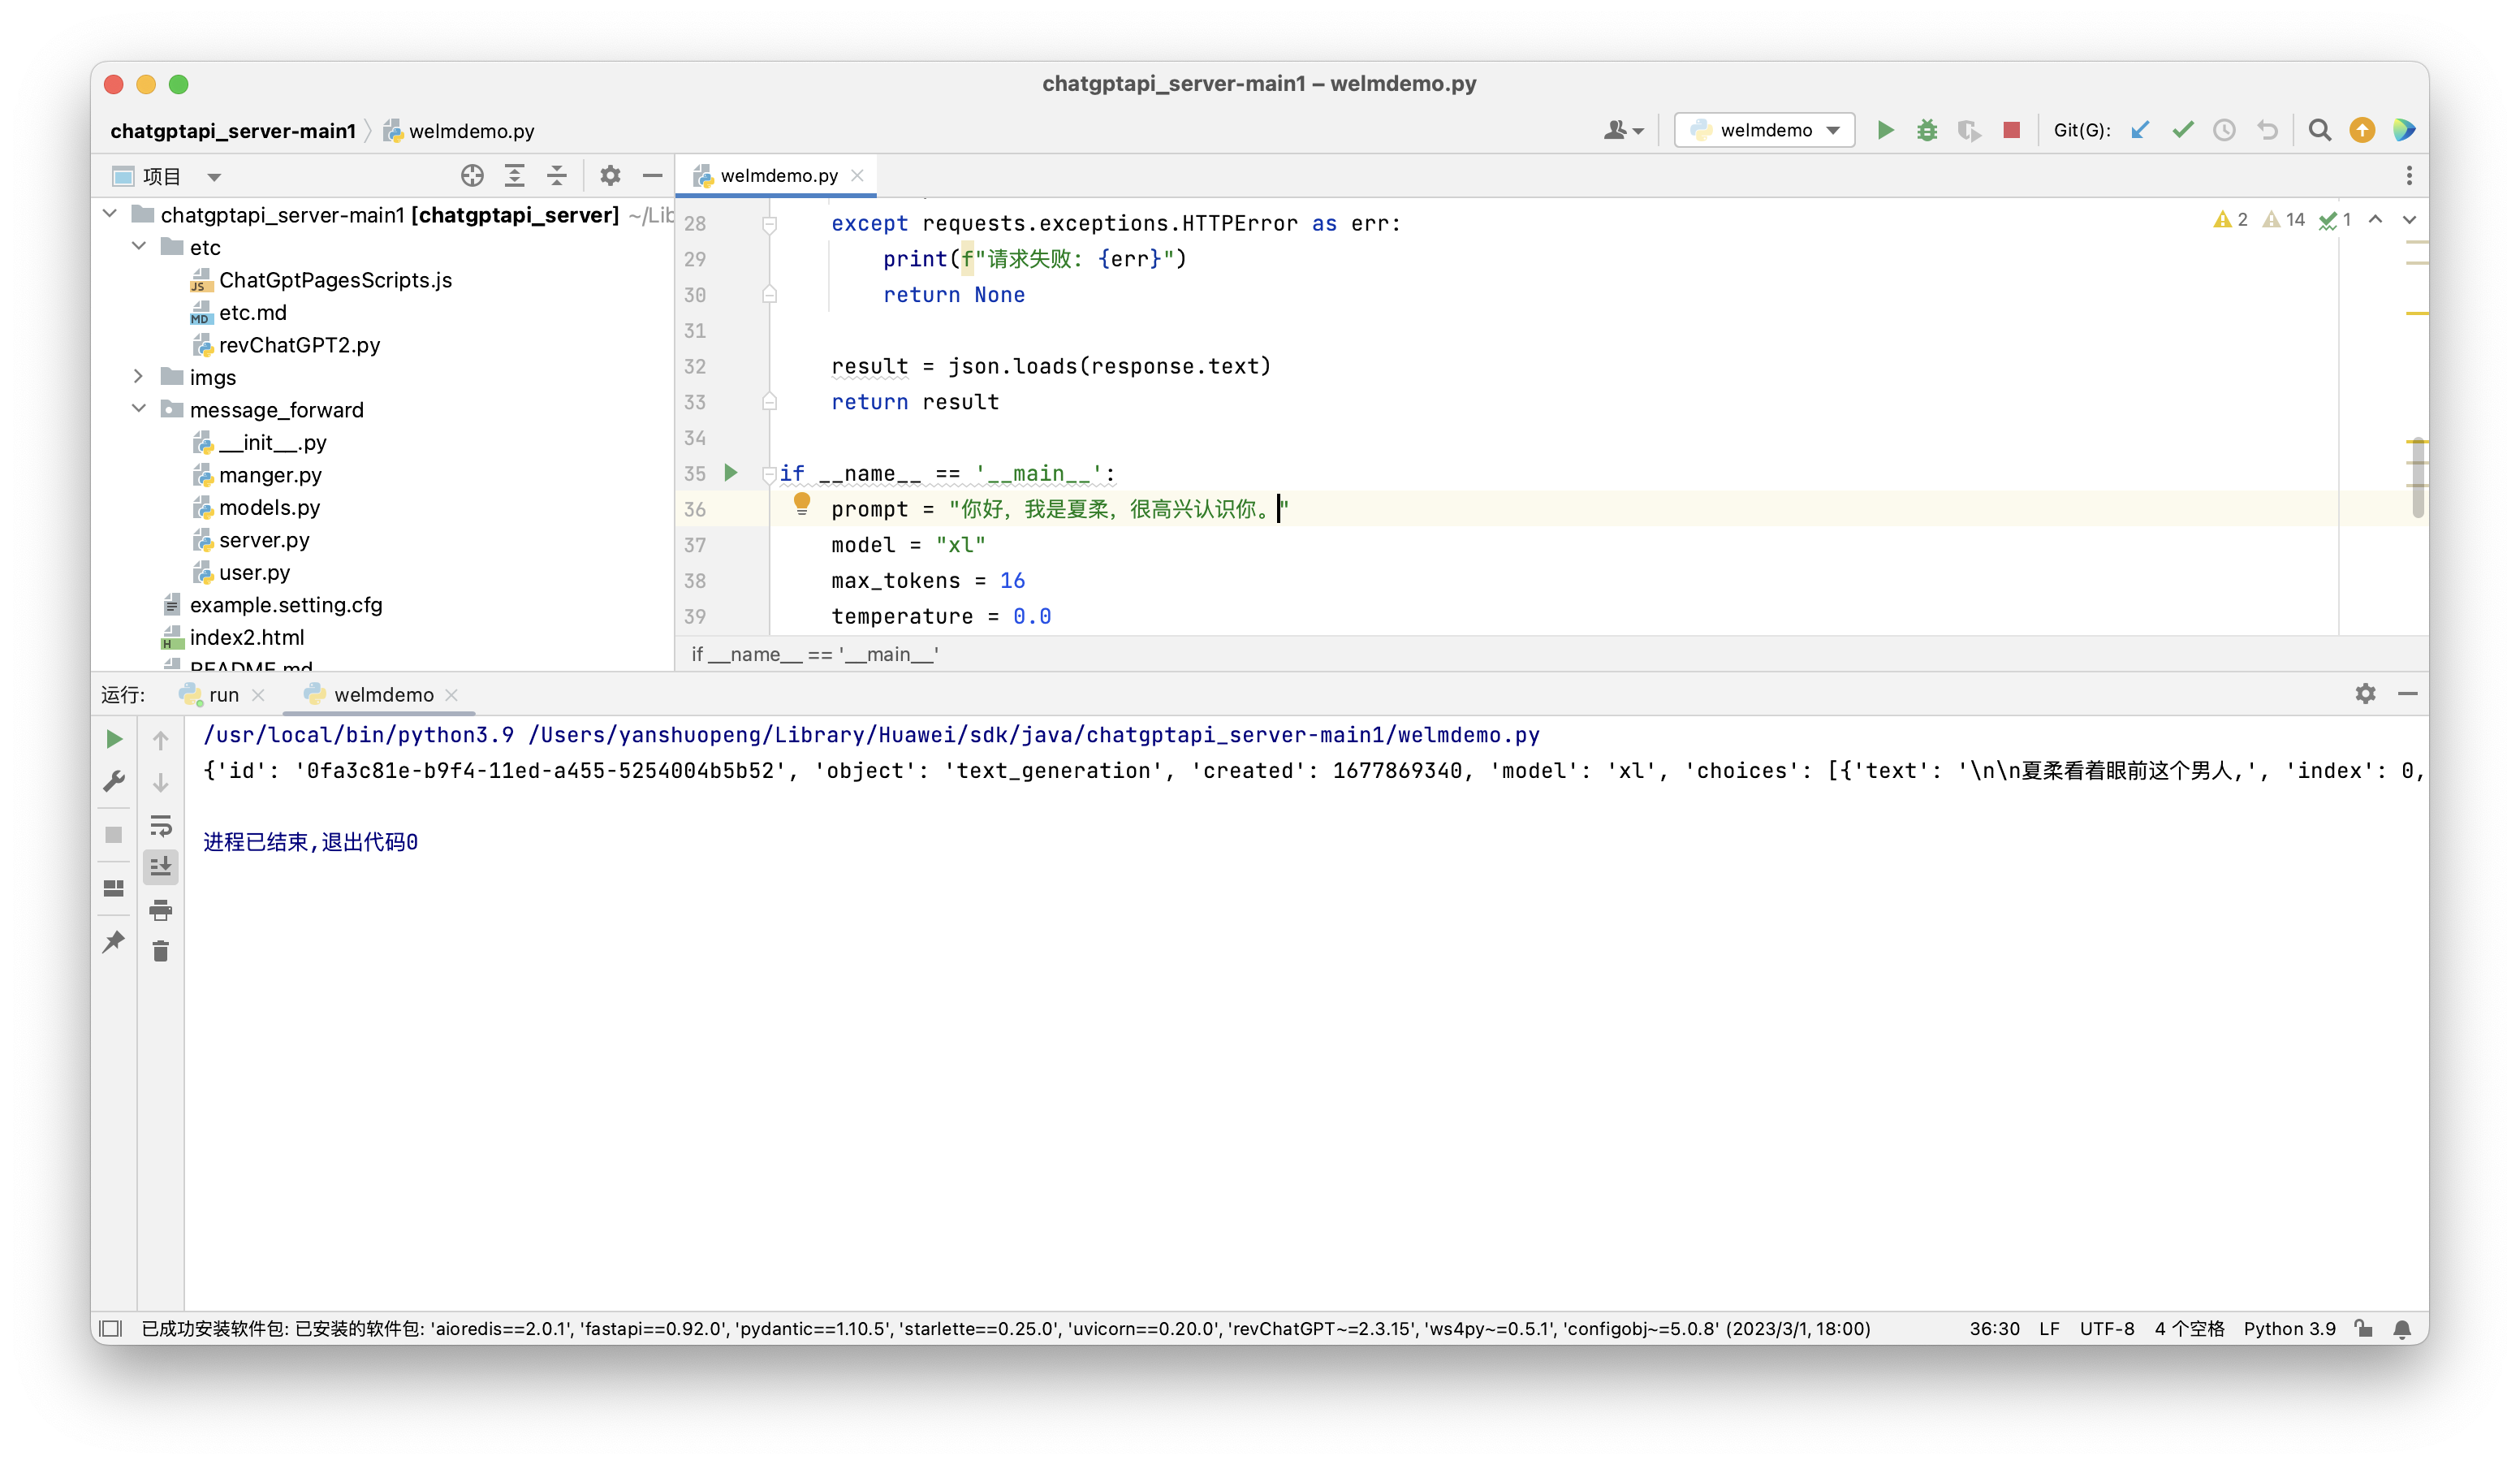
Task: Run with coverage icon in toolbar
Action: 1969,130
